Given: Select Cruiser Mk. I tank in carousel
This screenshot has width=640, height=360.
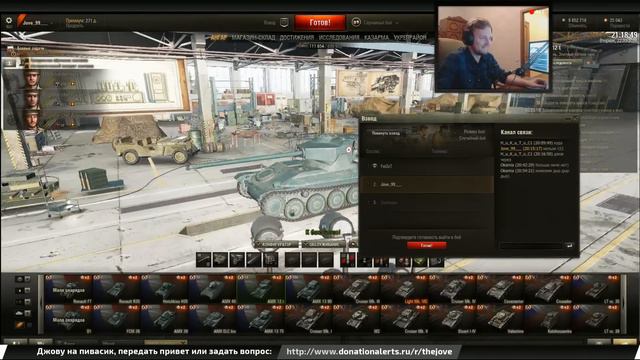Looking at the screenshot, I should (x=308, y=319).
